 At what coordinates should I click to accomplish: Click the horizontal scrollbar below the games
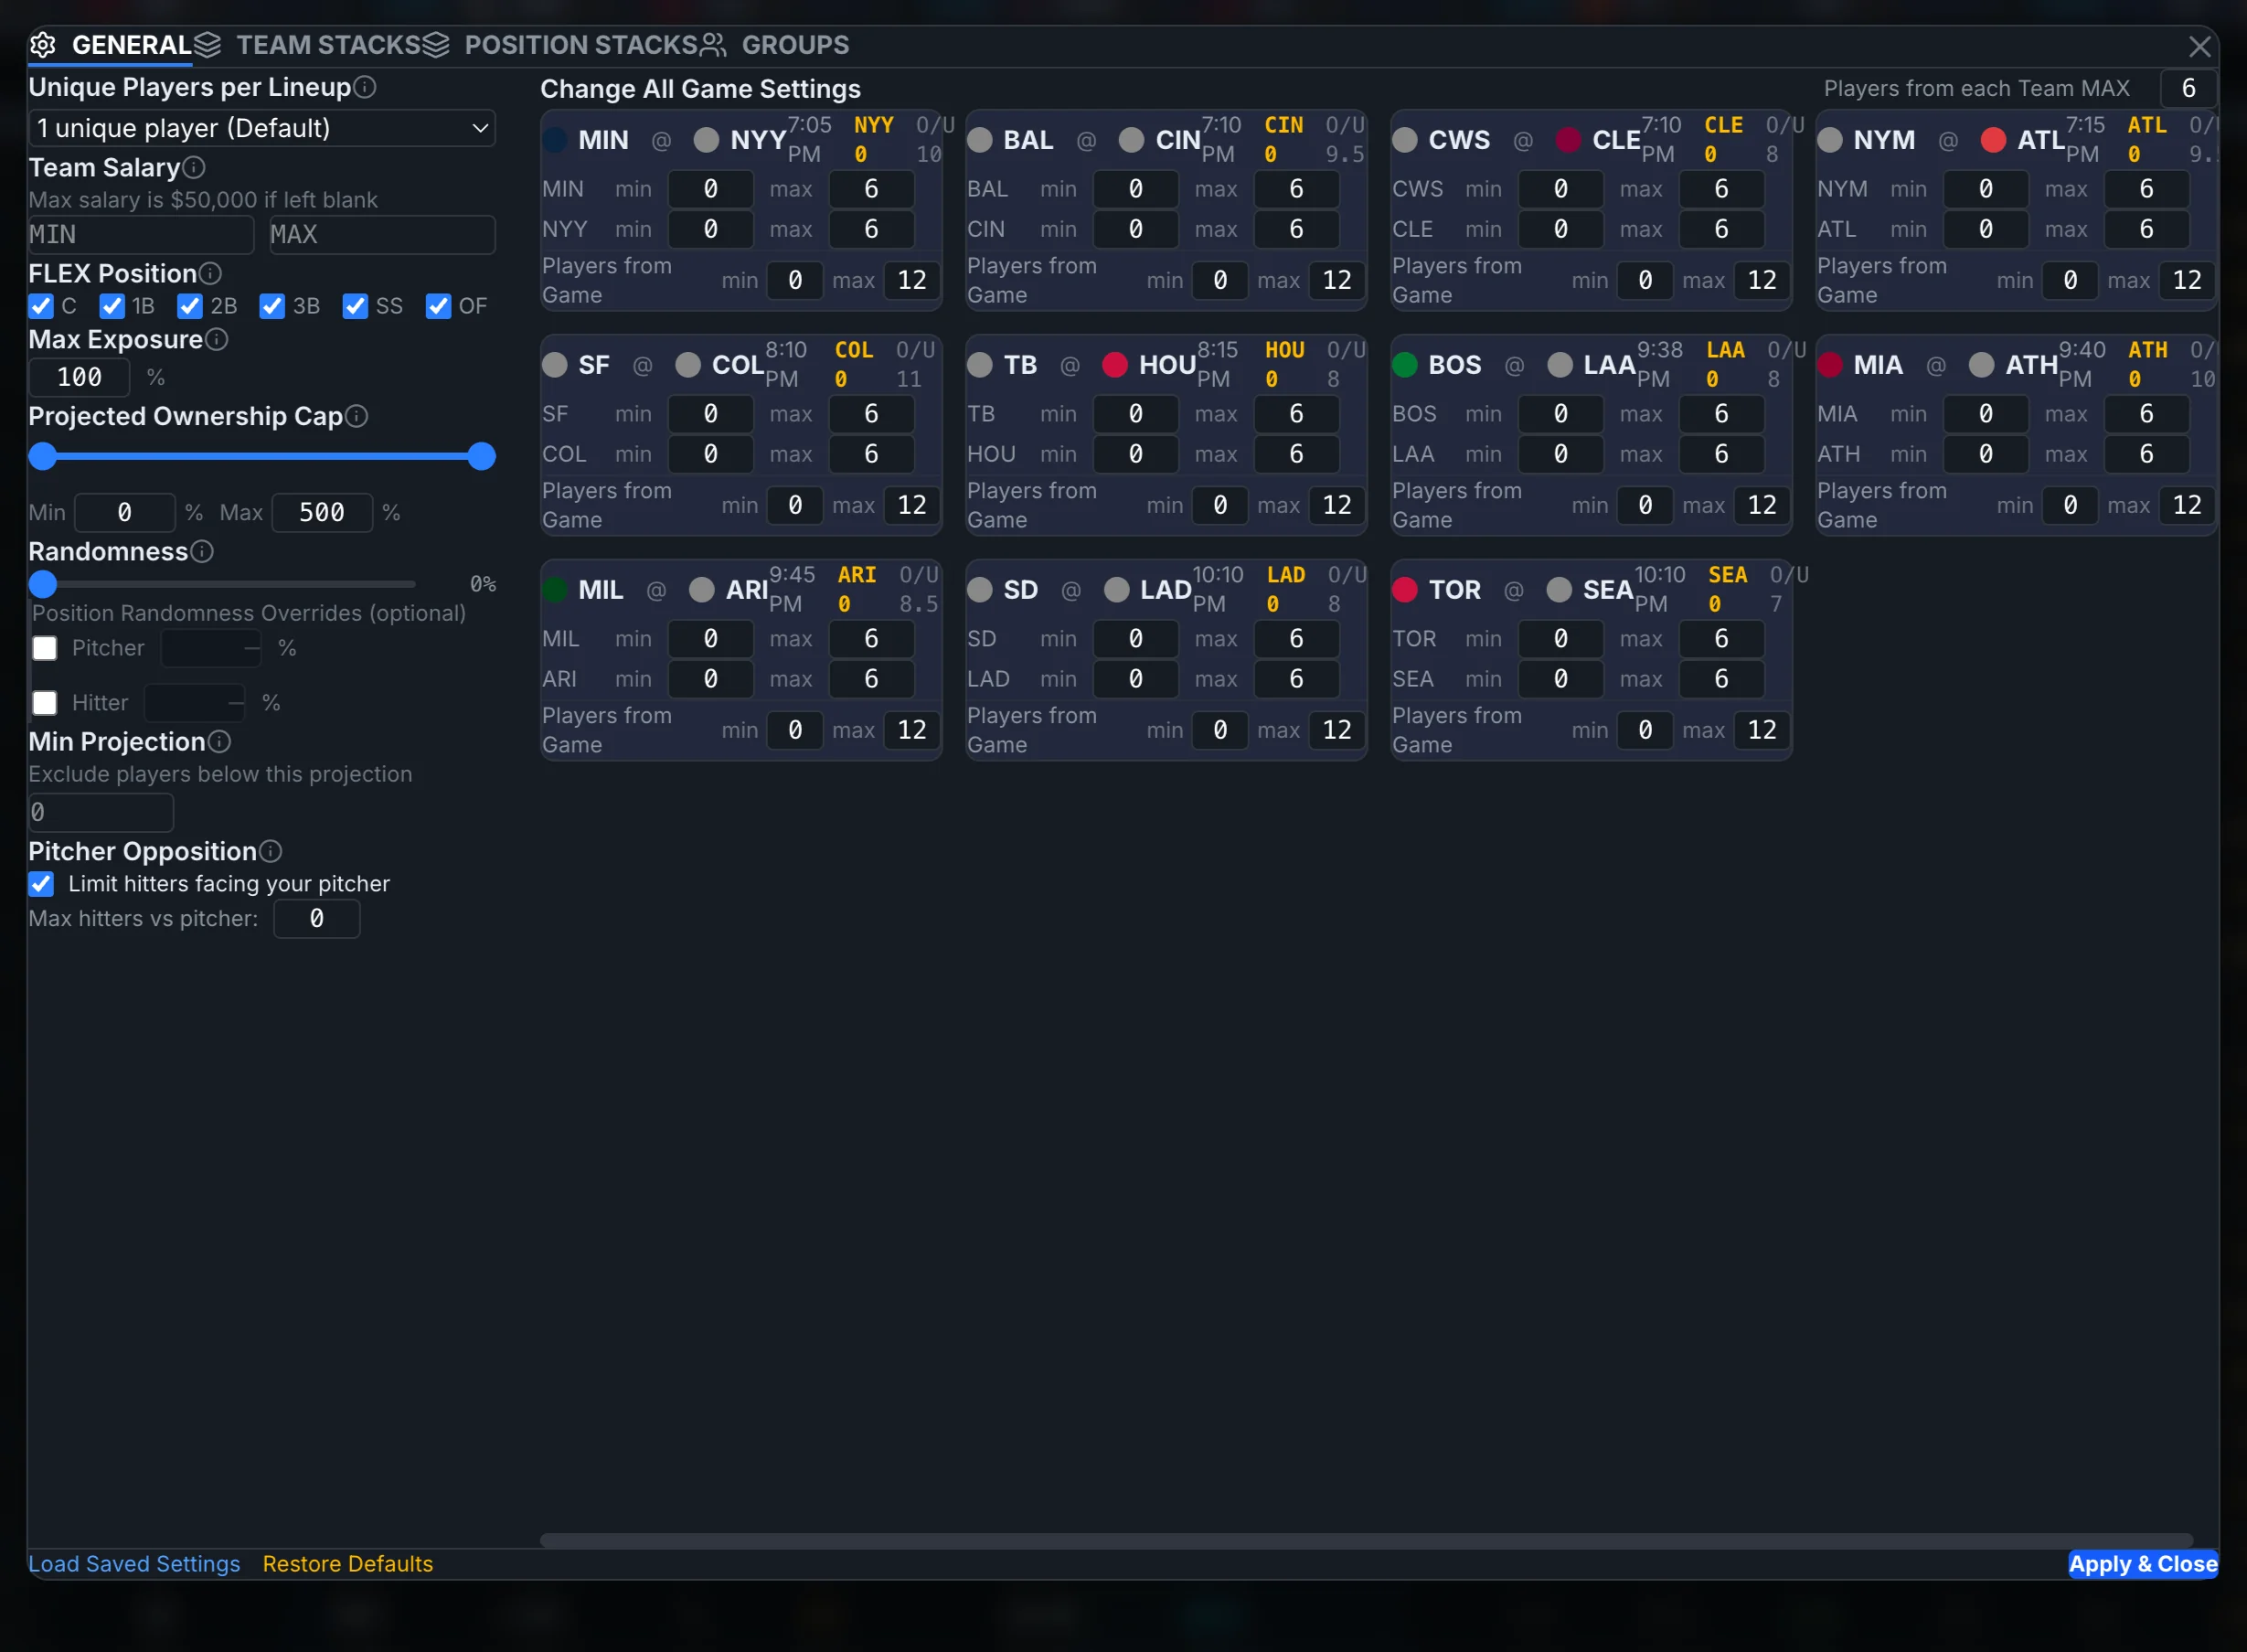click(x=1366, y=1541)
